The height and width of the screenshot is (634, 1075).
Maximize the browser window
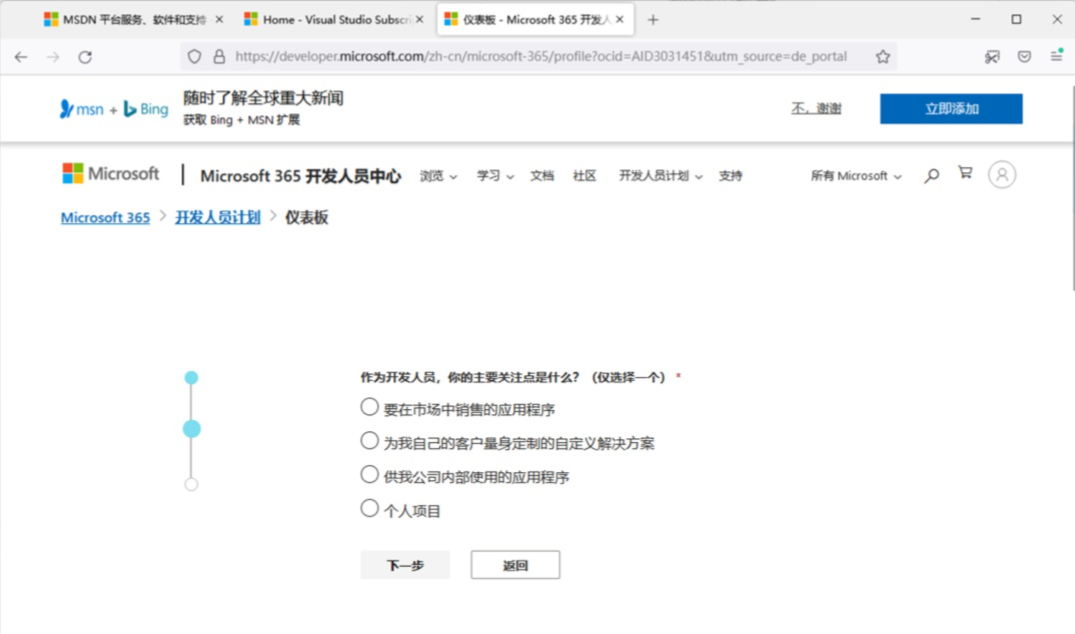coord(1016,19)
